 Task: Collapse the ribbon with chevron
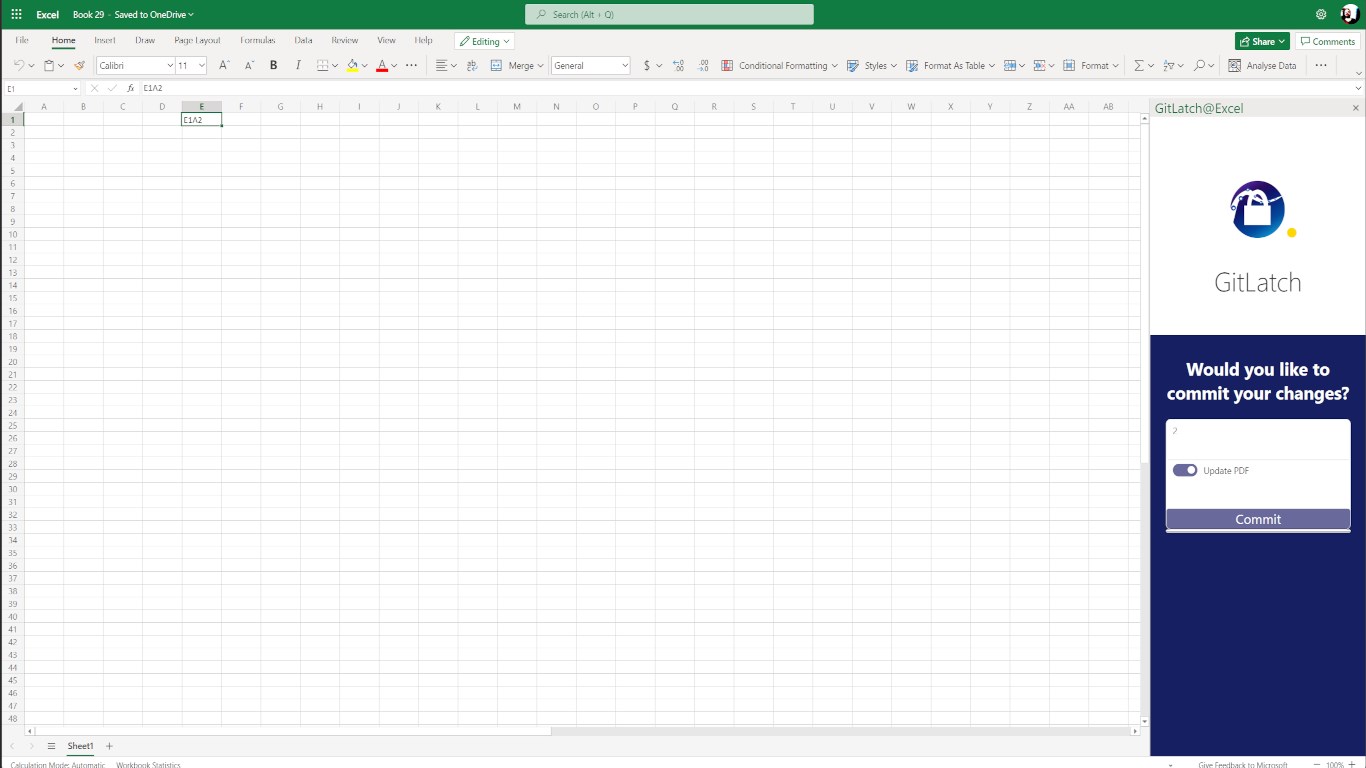[1358, 73]
